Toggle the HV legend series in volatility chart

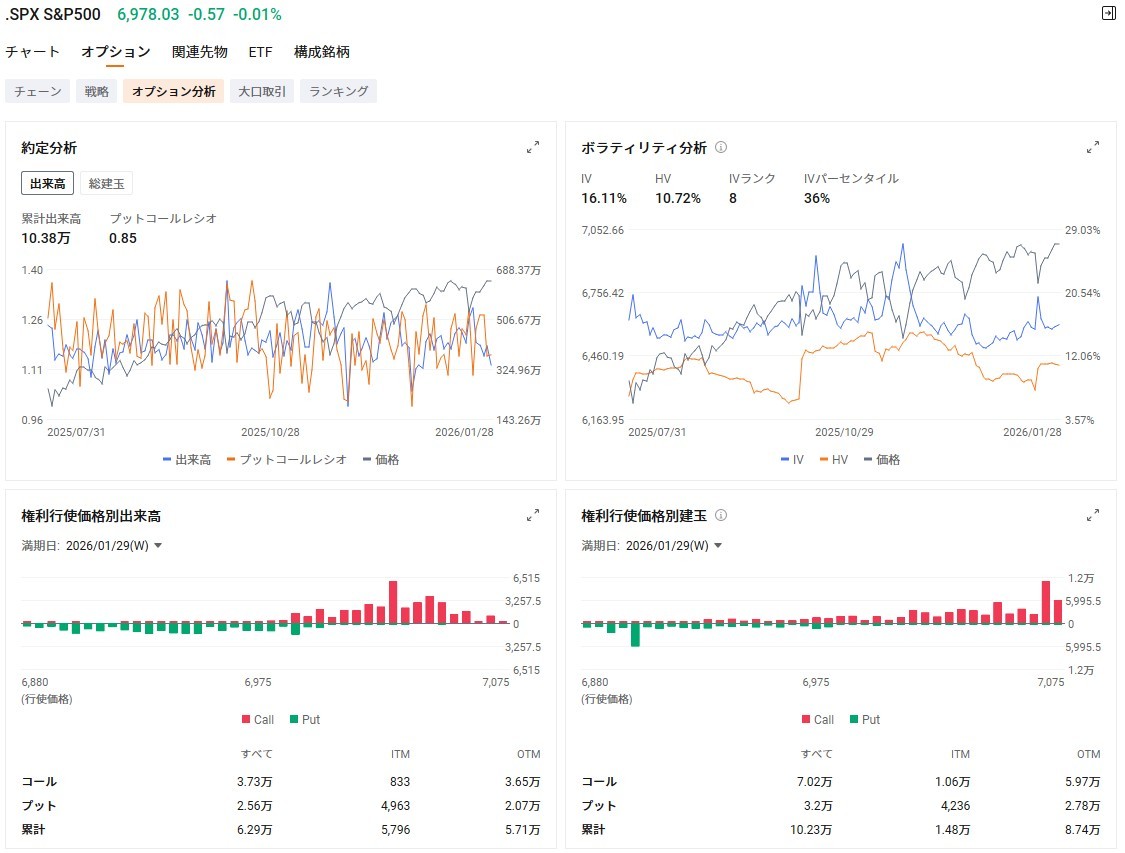click(x=832, y=460)
